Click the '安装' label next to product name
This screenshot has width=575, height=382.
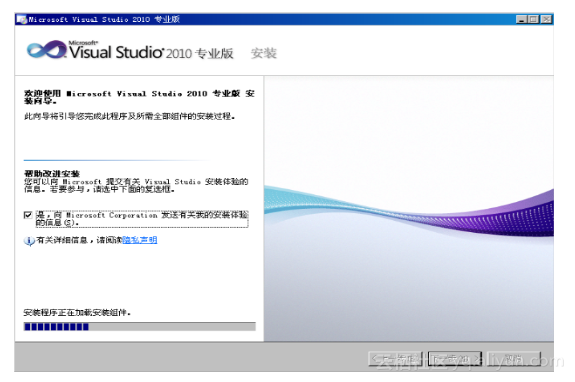point(264,54)
